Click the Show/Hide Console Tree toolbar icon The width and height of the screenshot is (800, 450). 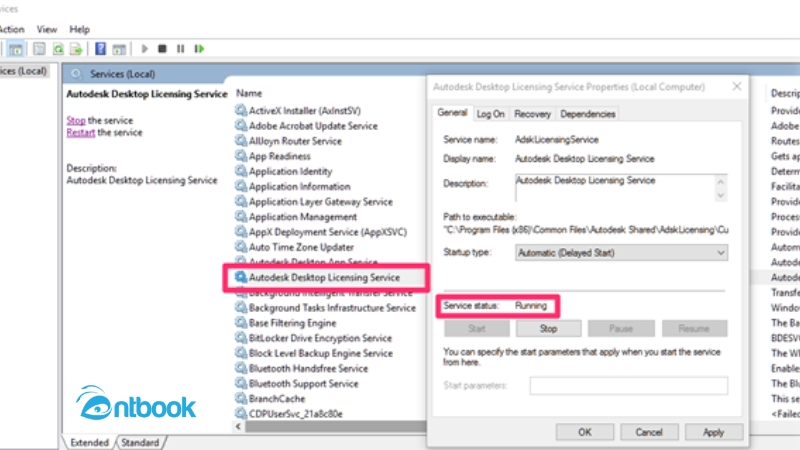pyautogui.click(x=16, y=49)
